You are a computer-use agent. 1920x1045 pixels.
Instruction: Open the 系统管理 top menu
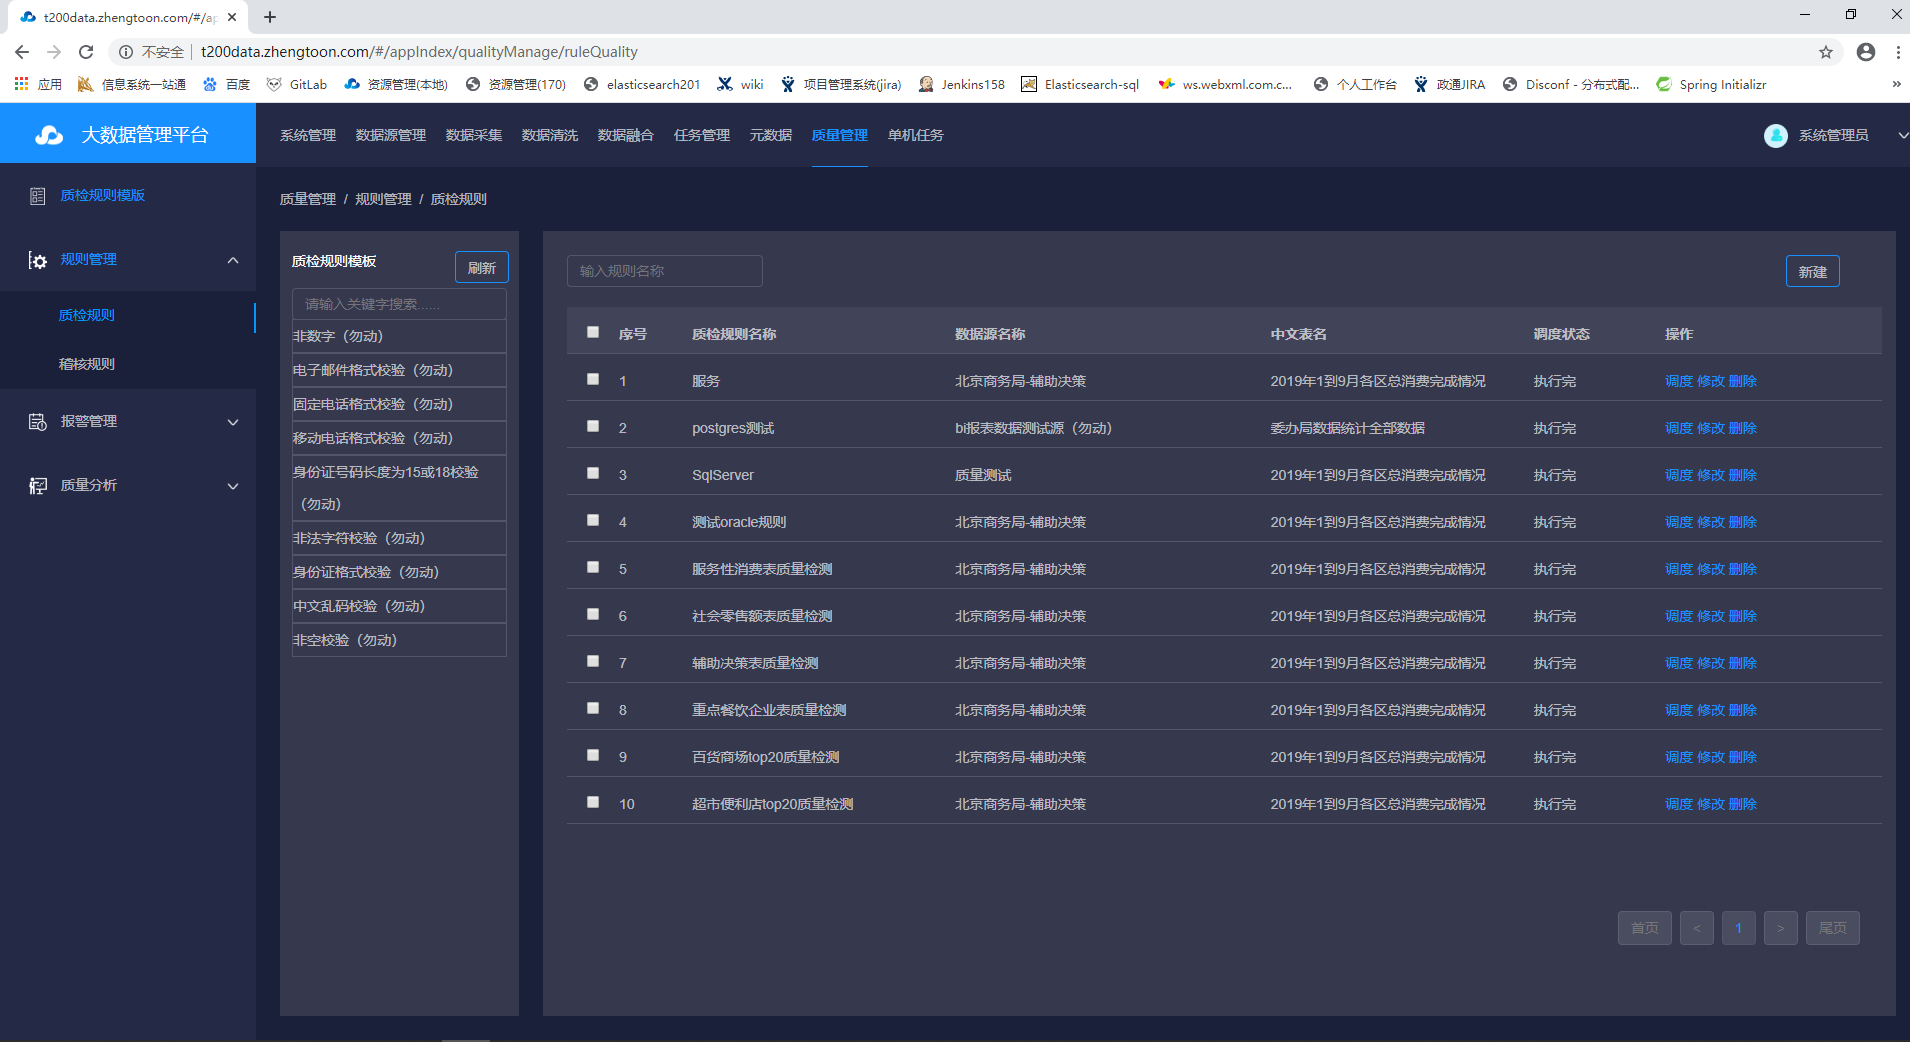tap(308, 135)
